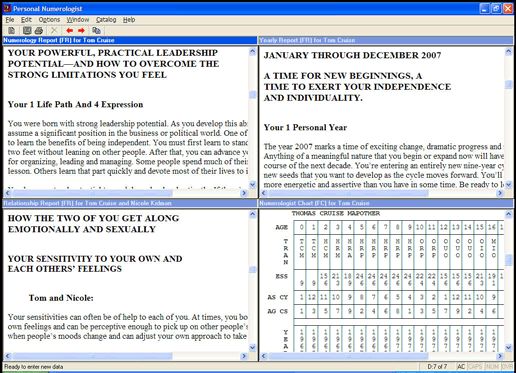Click scroll up arrow in Numerologist Chart pane
This screenshot has height=373, width=516.
pyautogui.click(x=508, y=214)
